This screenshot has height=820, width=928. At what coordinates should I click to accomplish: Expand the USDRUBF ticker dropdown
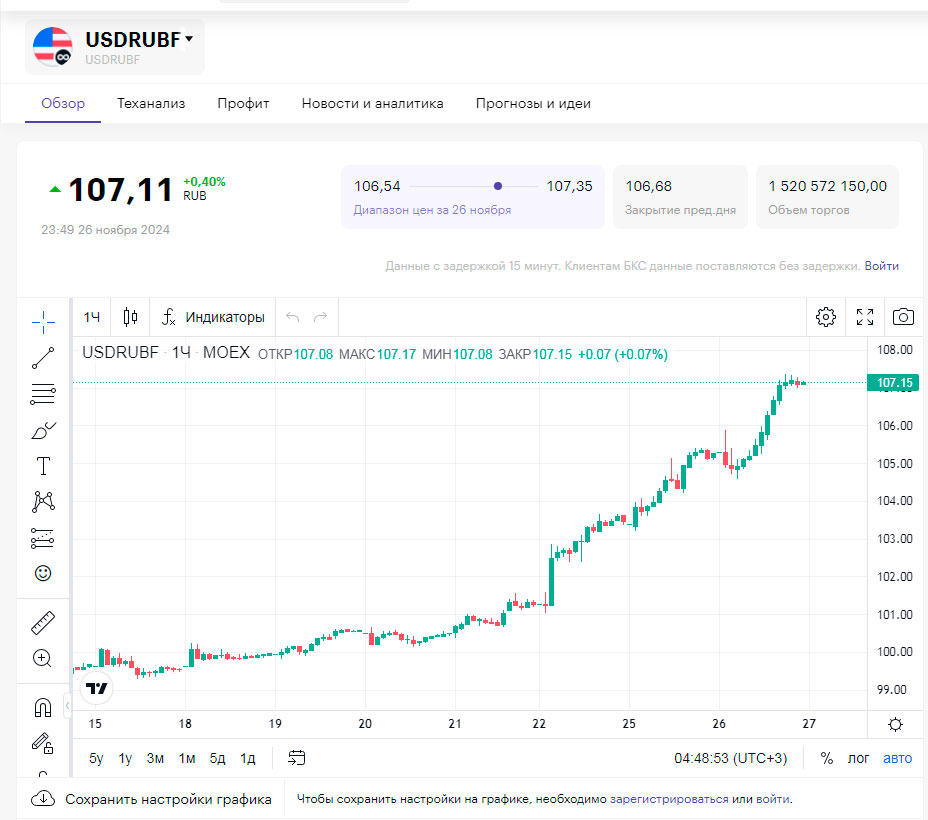(x=189, y=39)
